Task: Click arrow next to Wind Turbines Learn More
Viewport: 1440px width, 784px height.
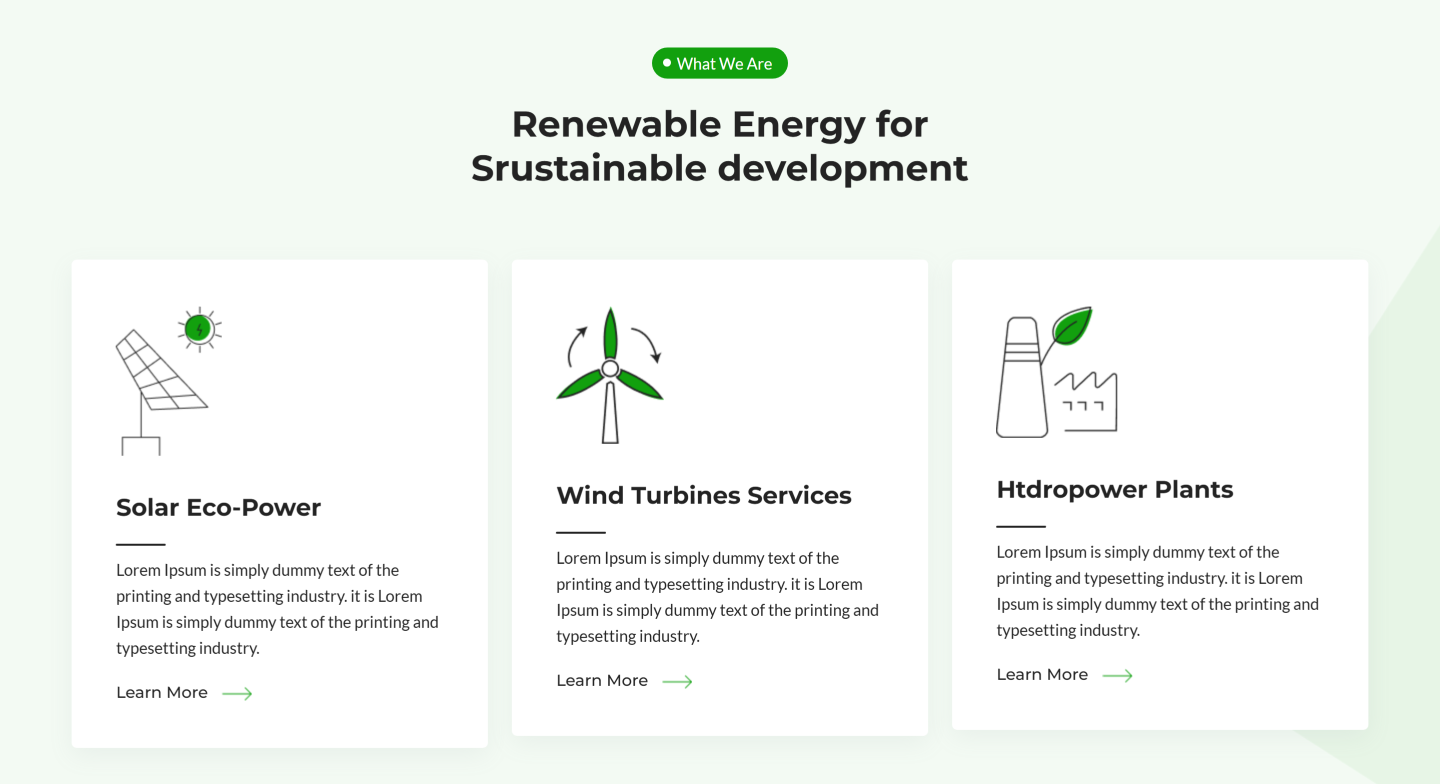Action: (x=677, y=682)
